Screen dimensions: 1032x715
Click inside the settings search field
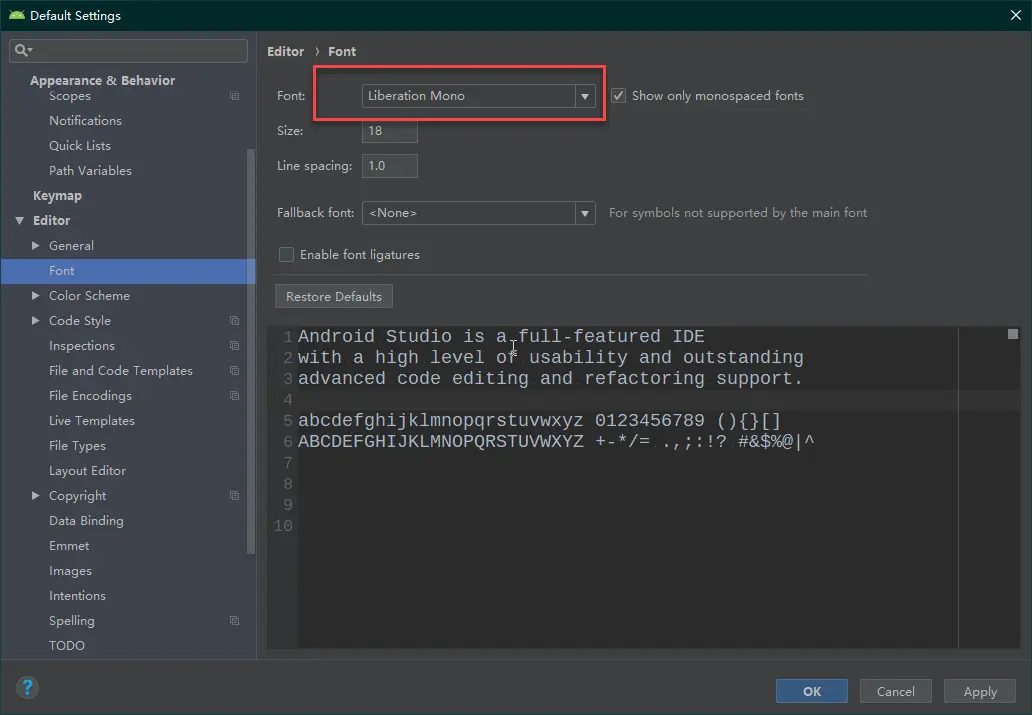coord(128,51)
